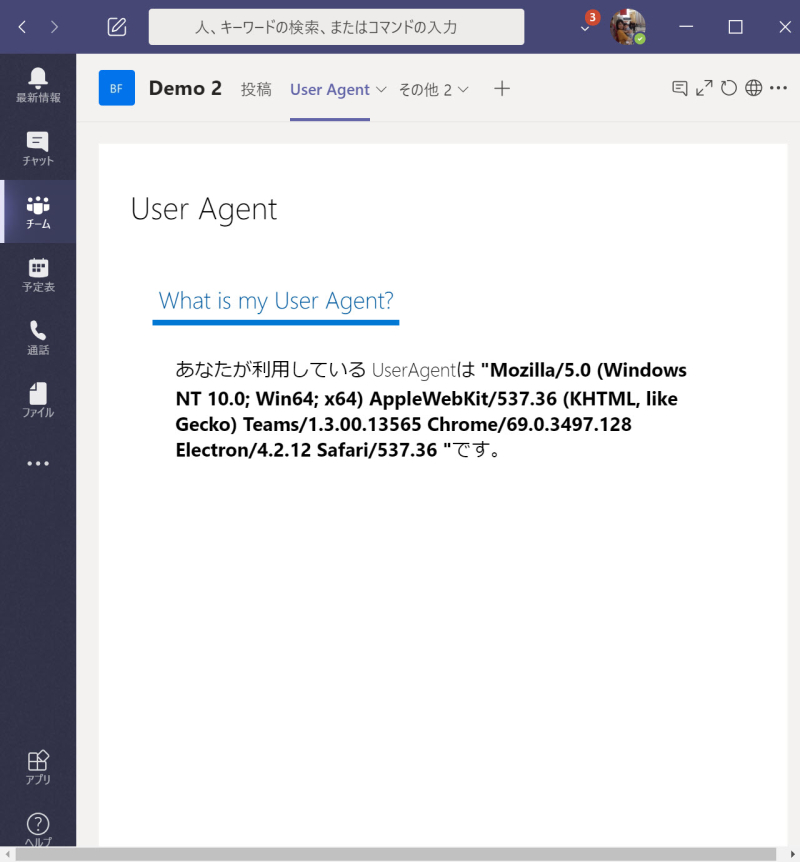
Task: Open the Apps (アプリ) store icon
Action: click(x=38, y=767)
